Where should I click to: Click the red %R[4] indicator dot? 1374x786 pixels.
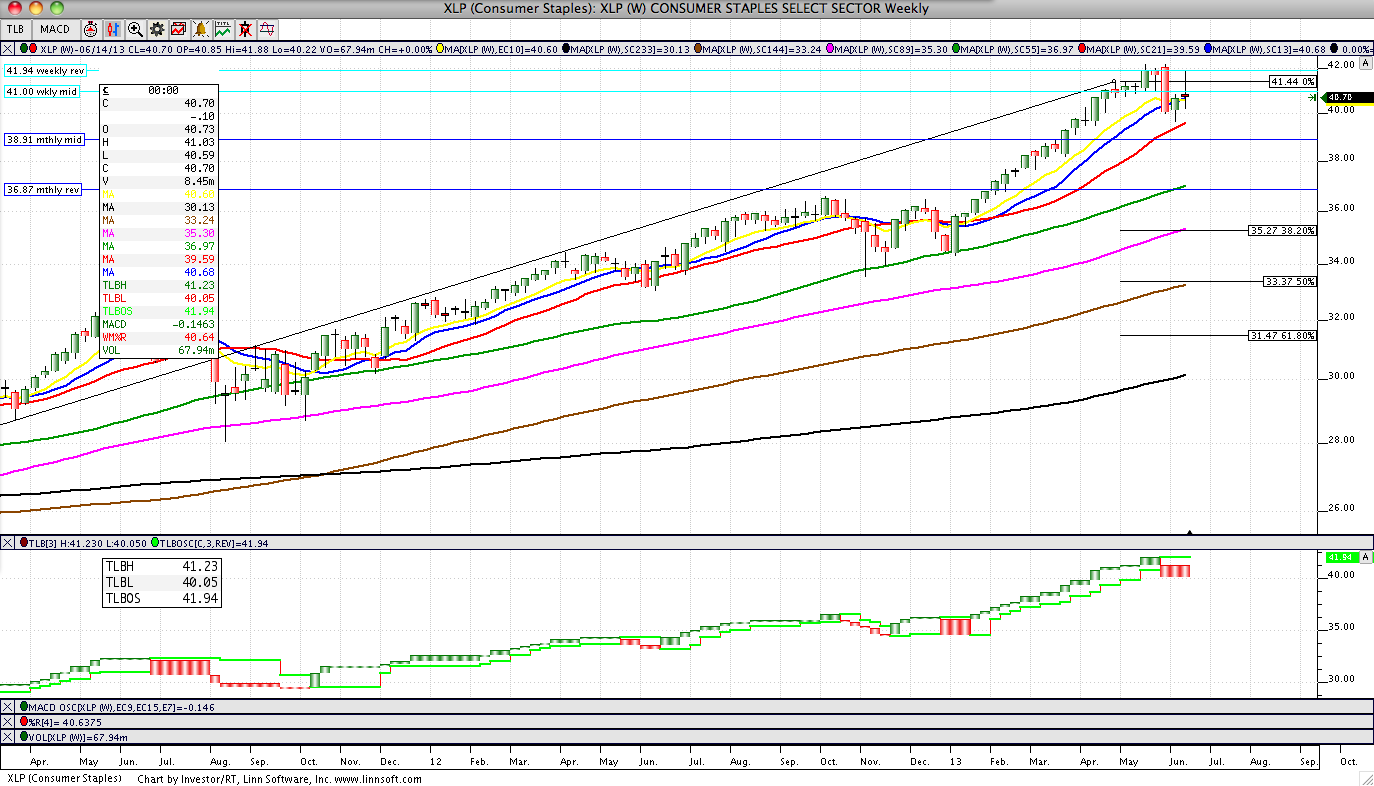(x=24, y=722)
